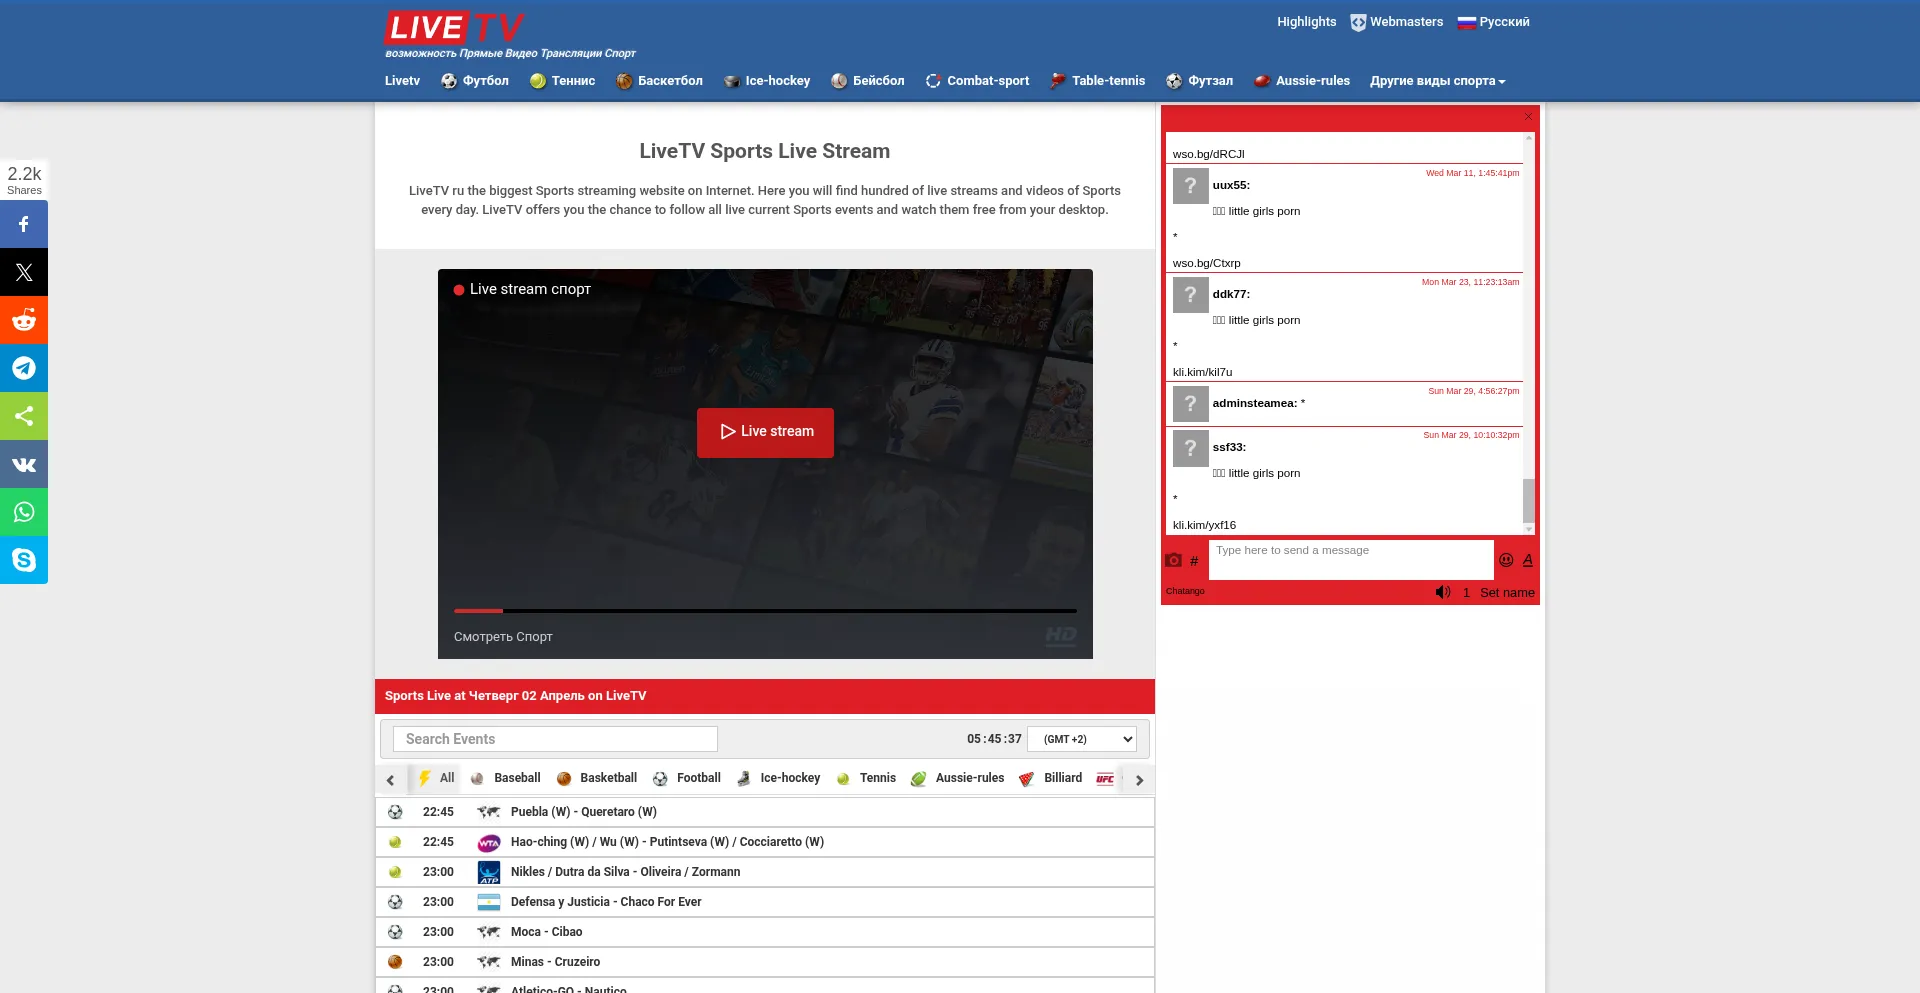Open the Футзал section
Image resolution: width=1920 pixels, height=993 pixels.
[x=1199, y=81]
